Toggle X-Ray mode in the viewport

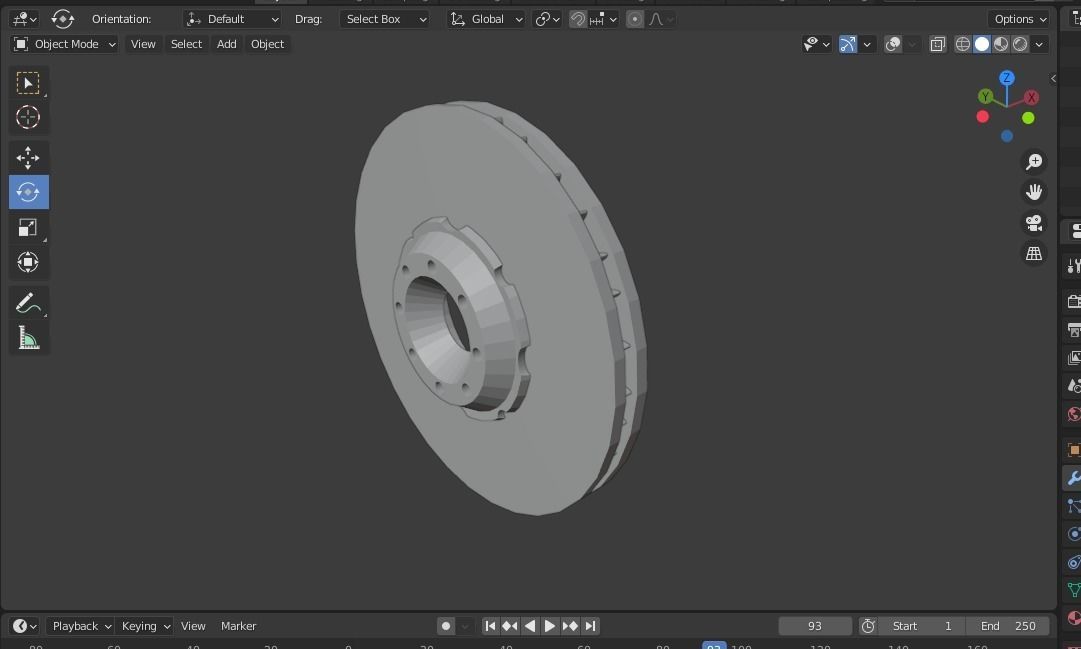pos(937,44)
